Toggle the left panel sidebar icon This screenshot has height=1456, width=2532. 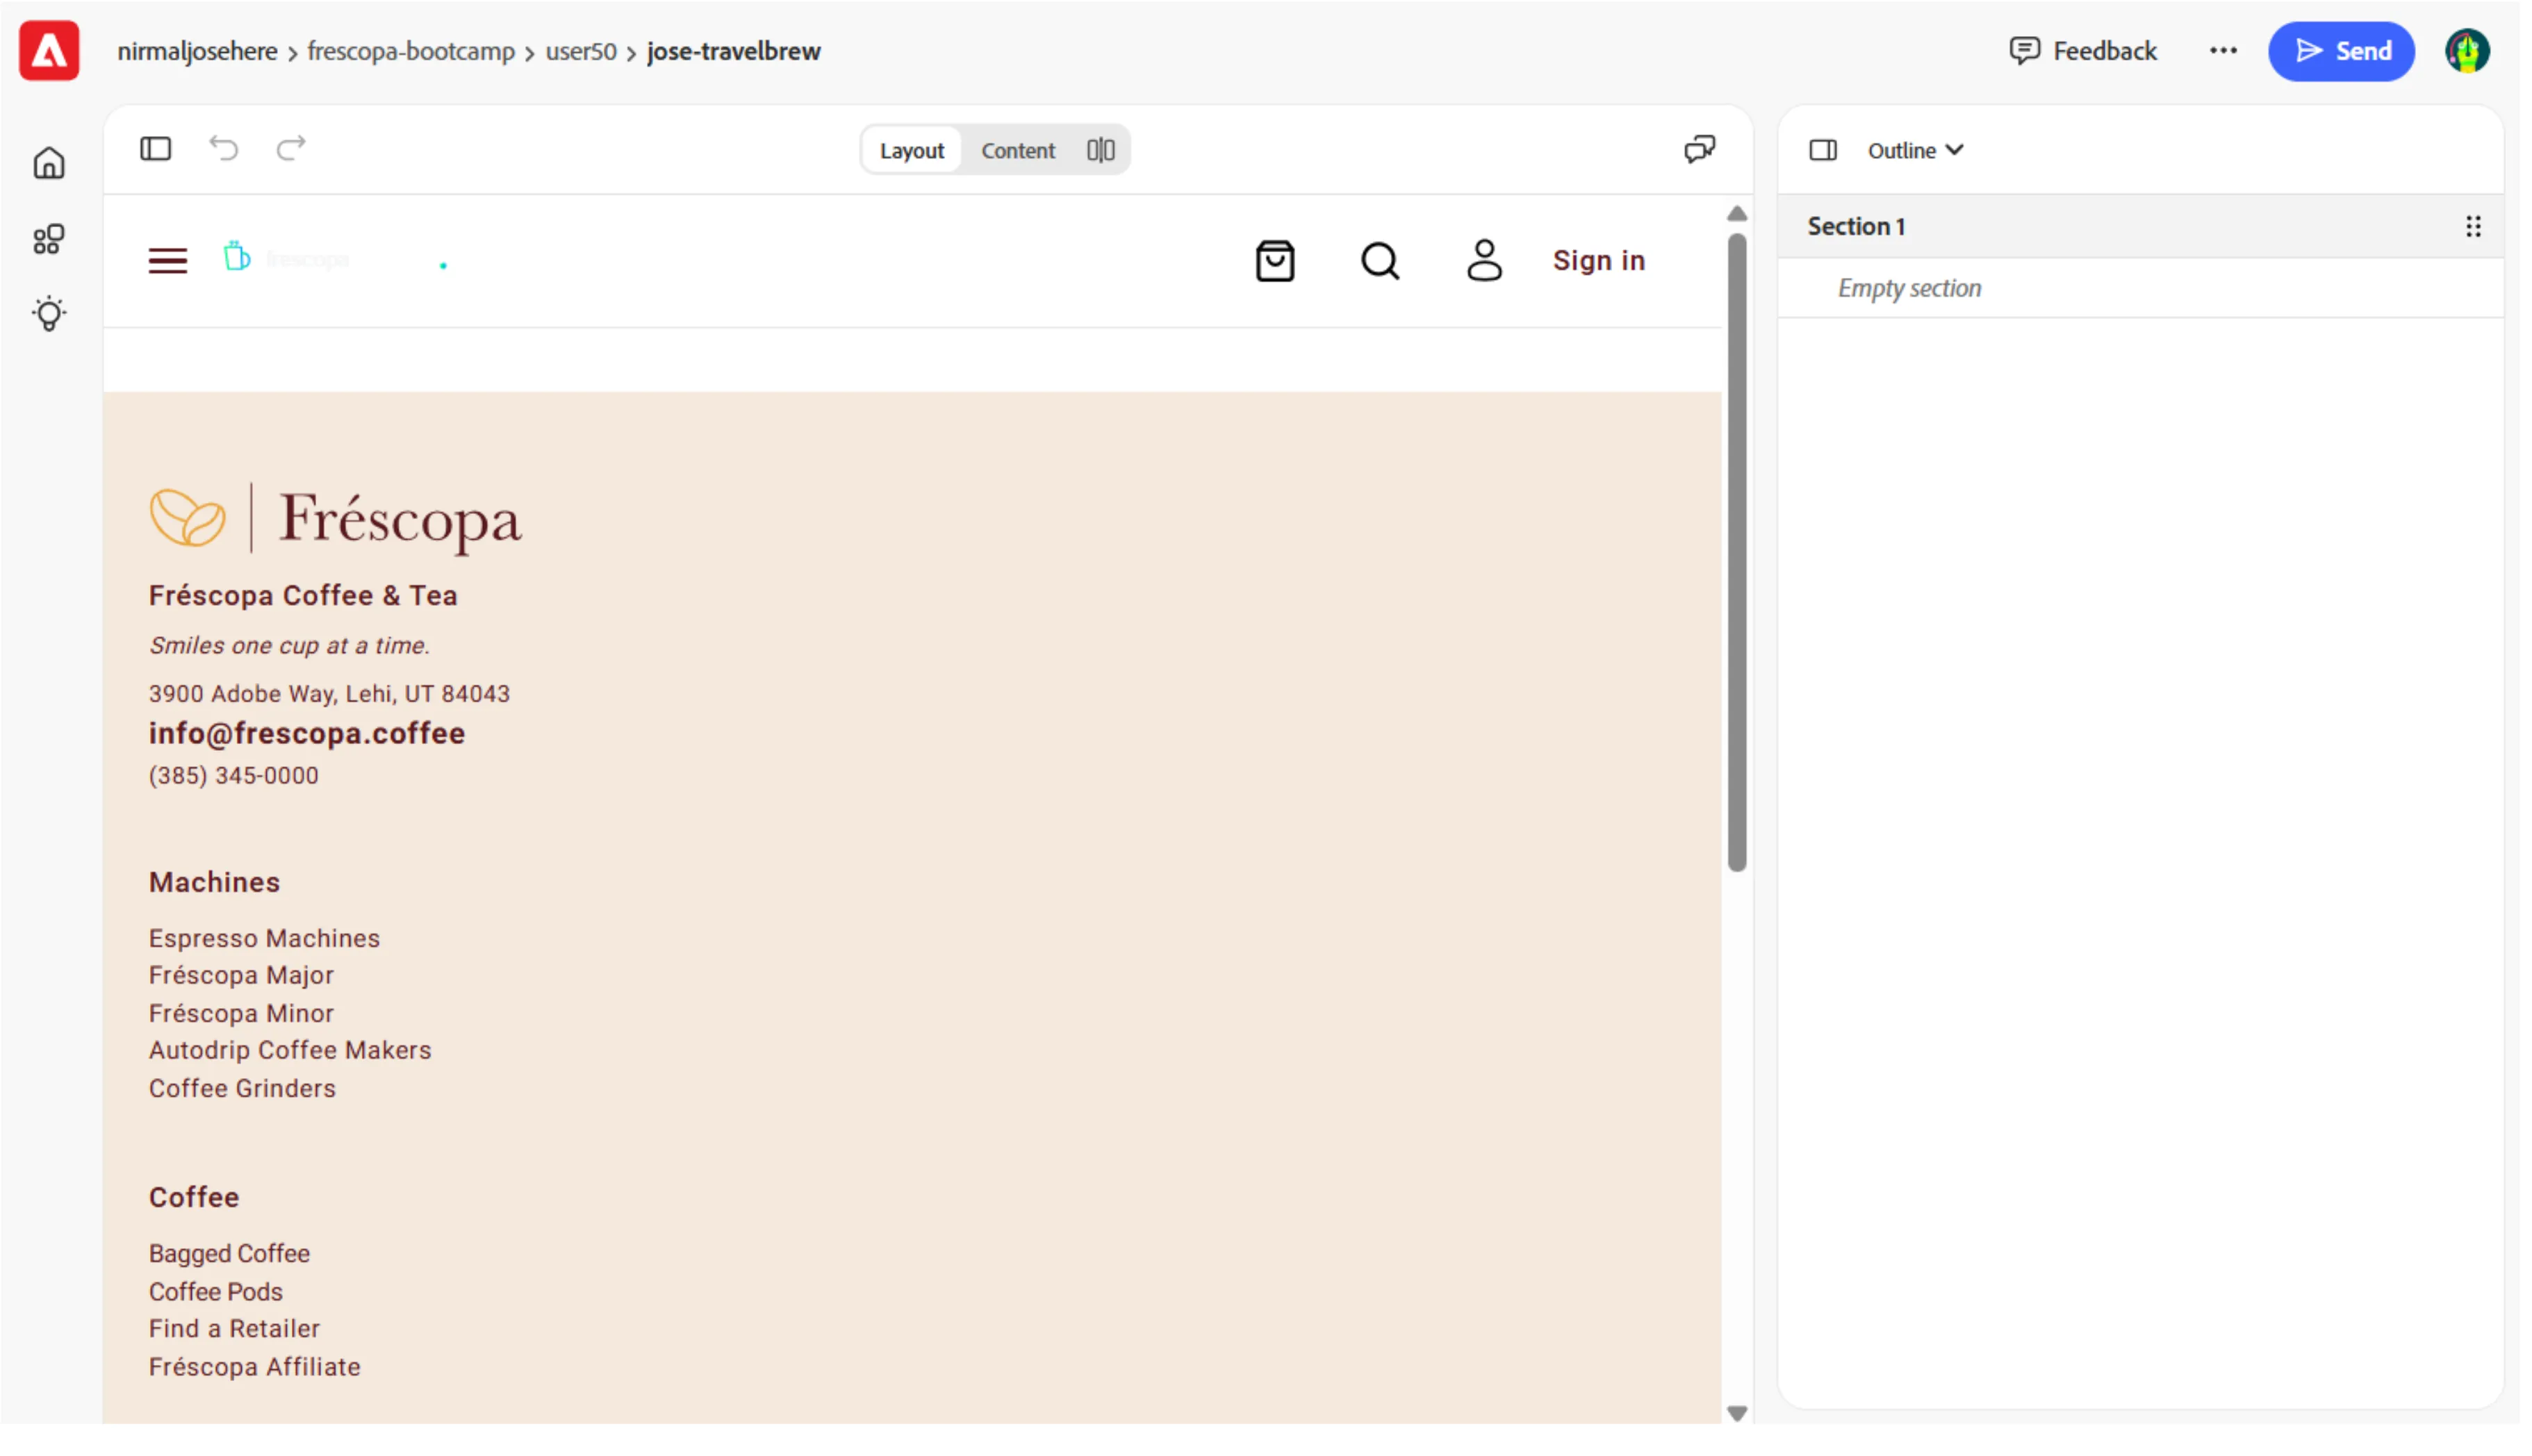click(x=155, y=149)
